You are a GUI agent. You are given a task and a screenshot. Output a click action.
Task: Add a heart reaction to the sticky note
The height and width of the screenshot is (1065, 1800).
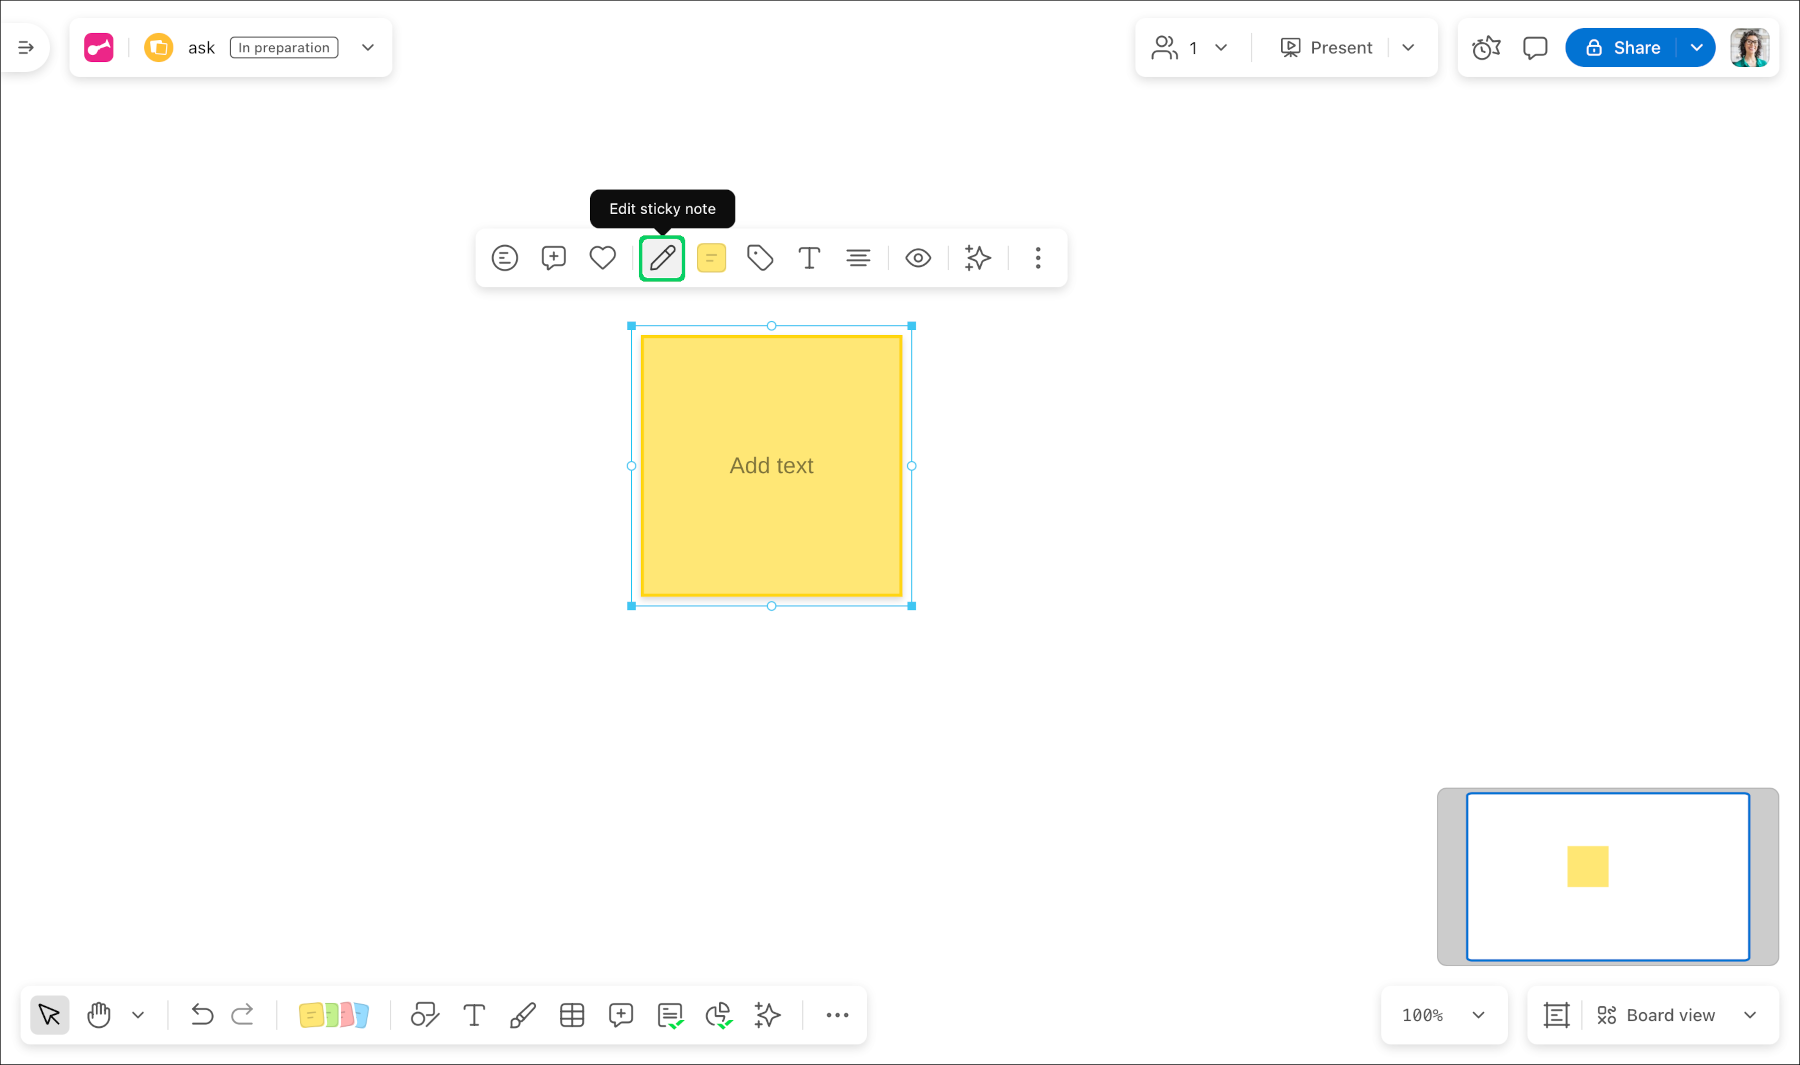tap(602, 258)
